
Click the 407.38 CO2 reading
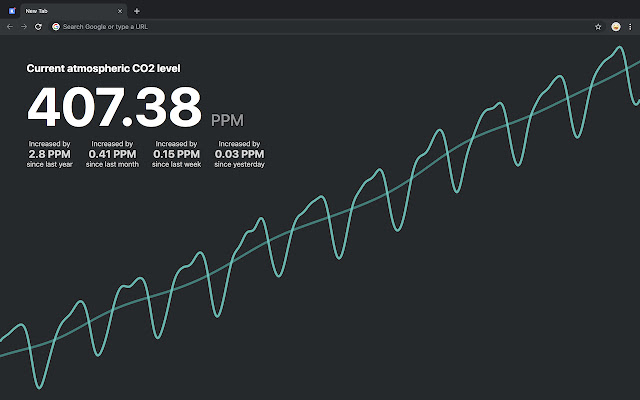pyautogui.click(x=114, y=108)
